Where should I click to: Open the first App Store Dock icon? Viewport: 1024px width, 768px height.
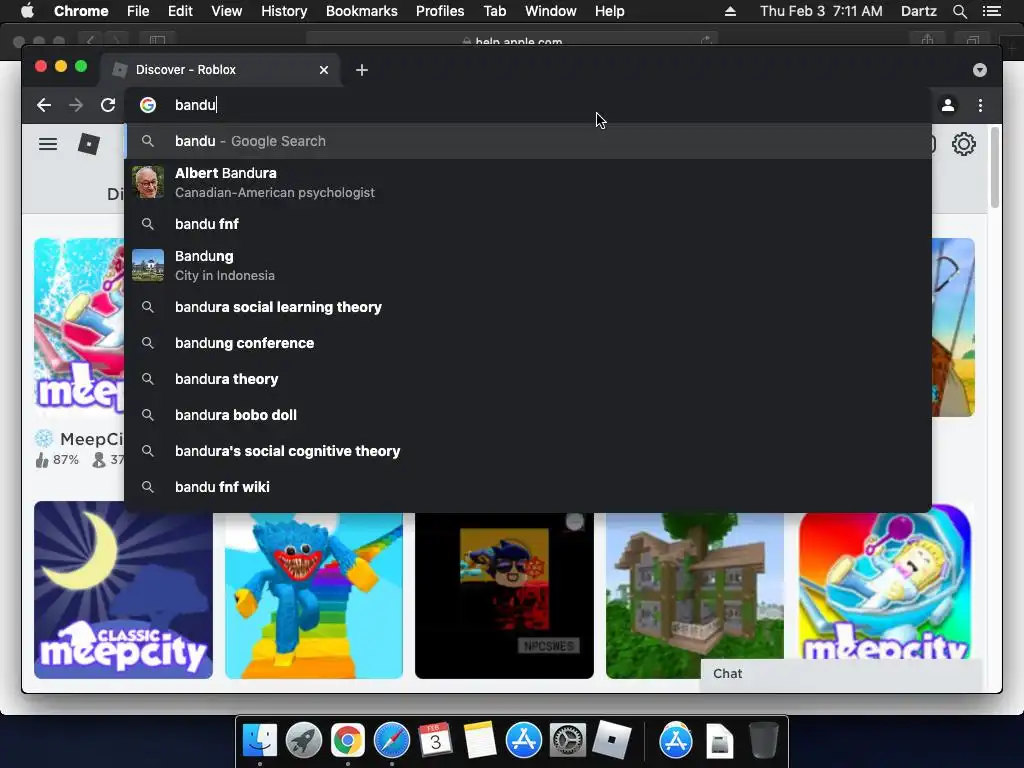pyautogui.click(x=524, y=740)
